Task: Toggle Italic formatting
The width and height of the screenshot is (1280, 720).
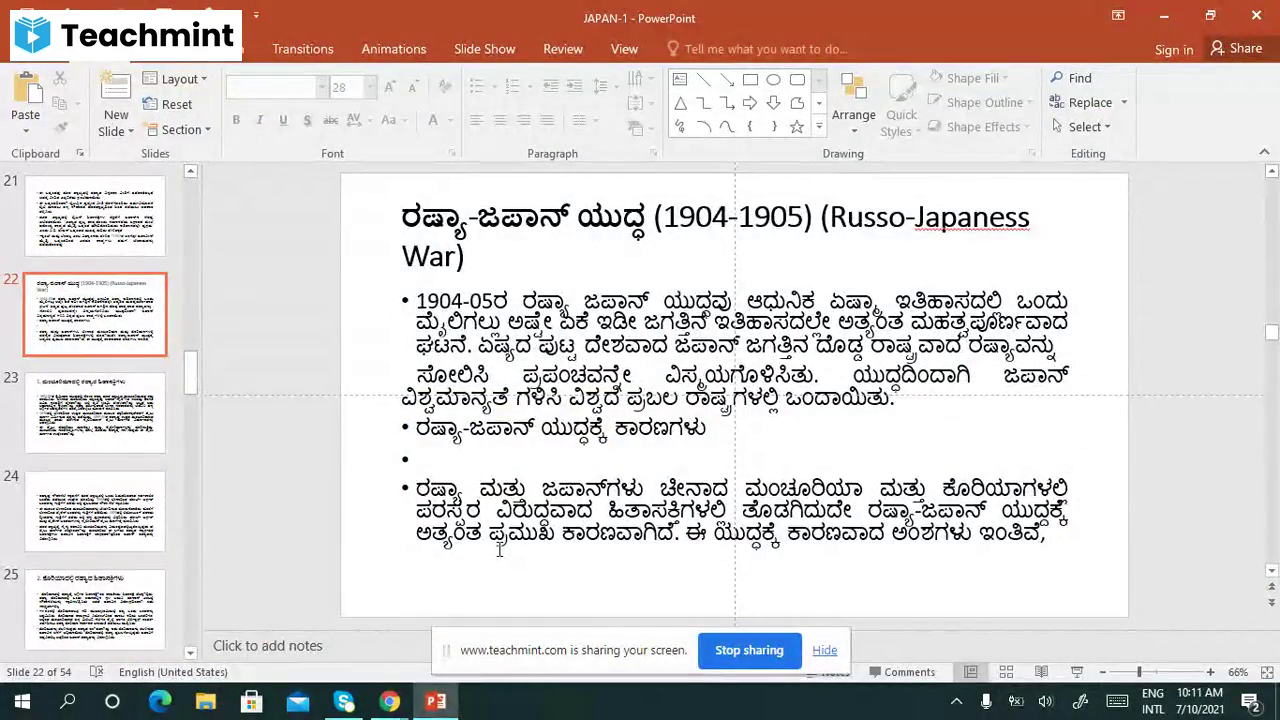Action: click(260, 120)
